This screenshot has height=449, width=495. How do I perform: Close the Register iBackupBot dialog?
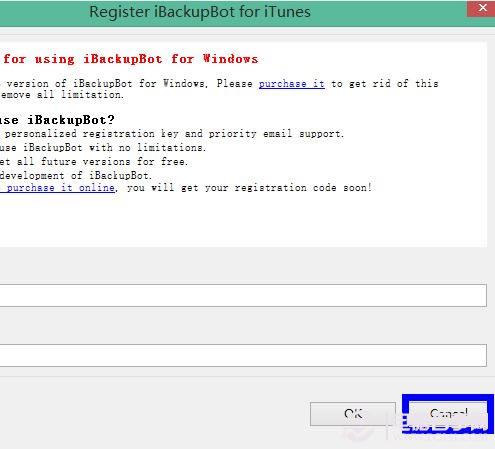pyautogui.click(x=481, y=8)
